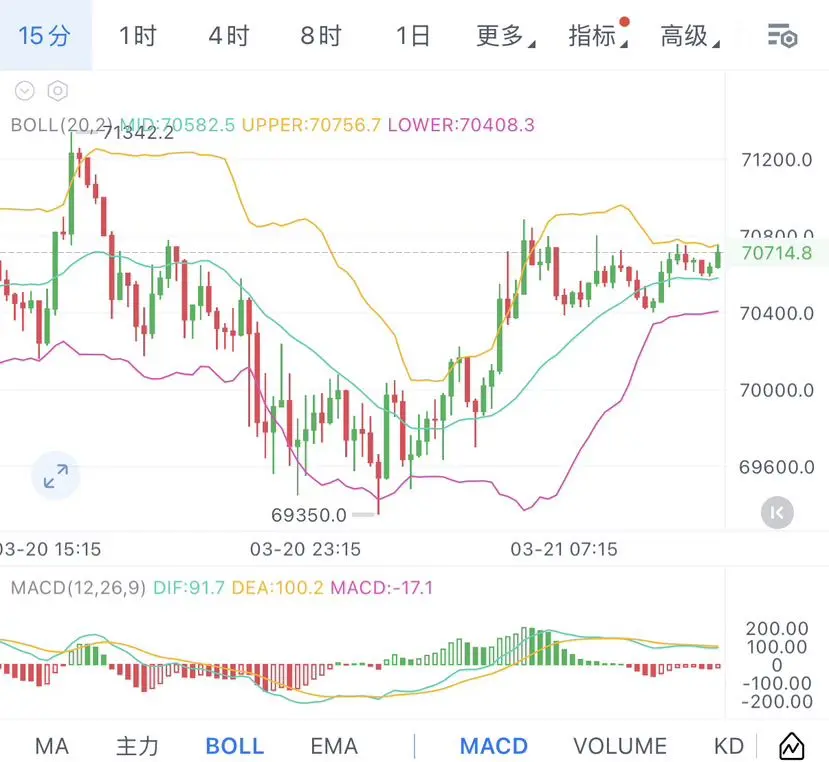Screen dimensions: 829x762
Task: Switch to the 1时 timeframe
Action: click(x=137, y=36)
